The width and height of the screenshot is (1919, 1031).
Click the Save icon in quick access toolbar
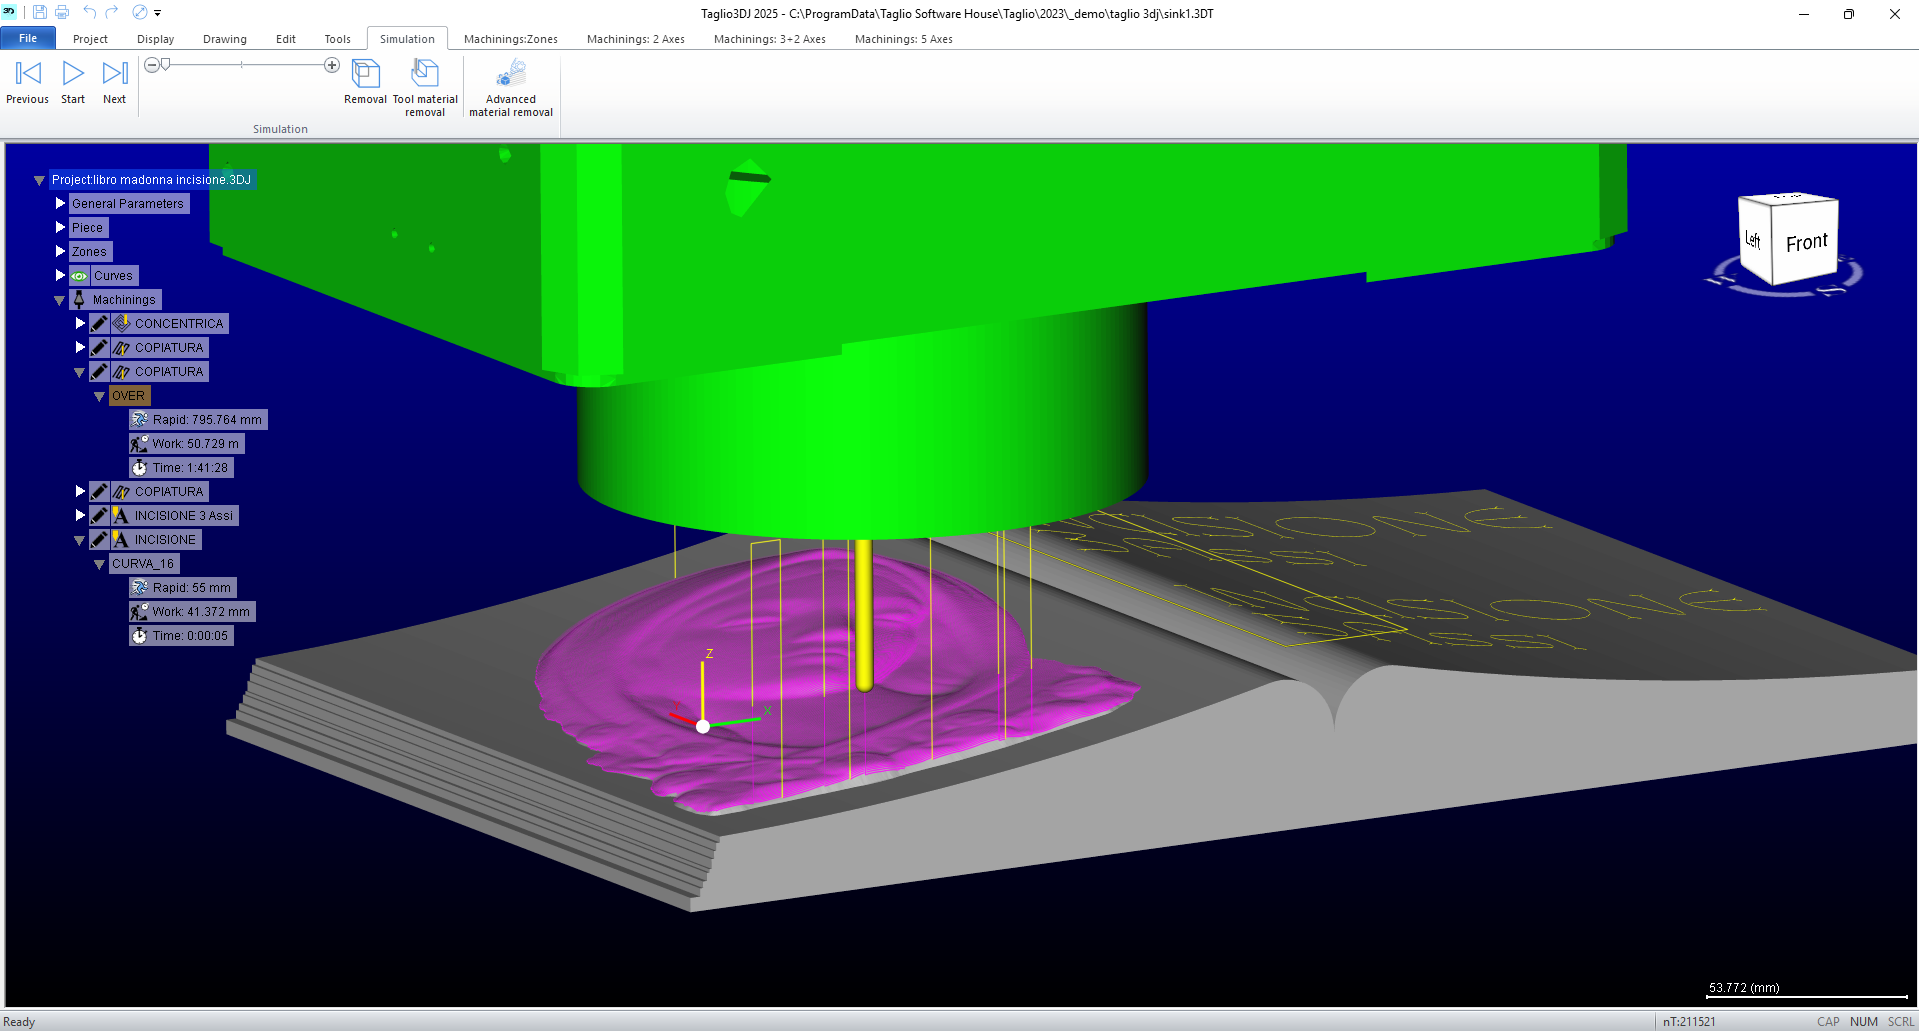point(40,13)
